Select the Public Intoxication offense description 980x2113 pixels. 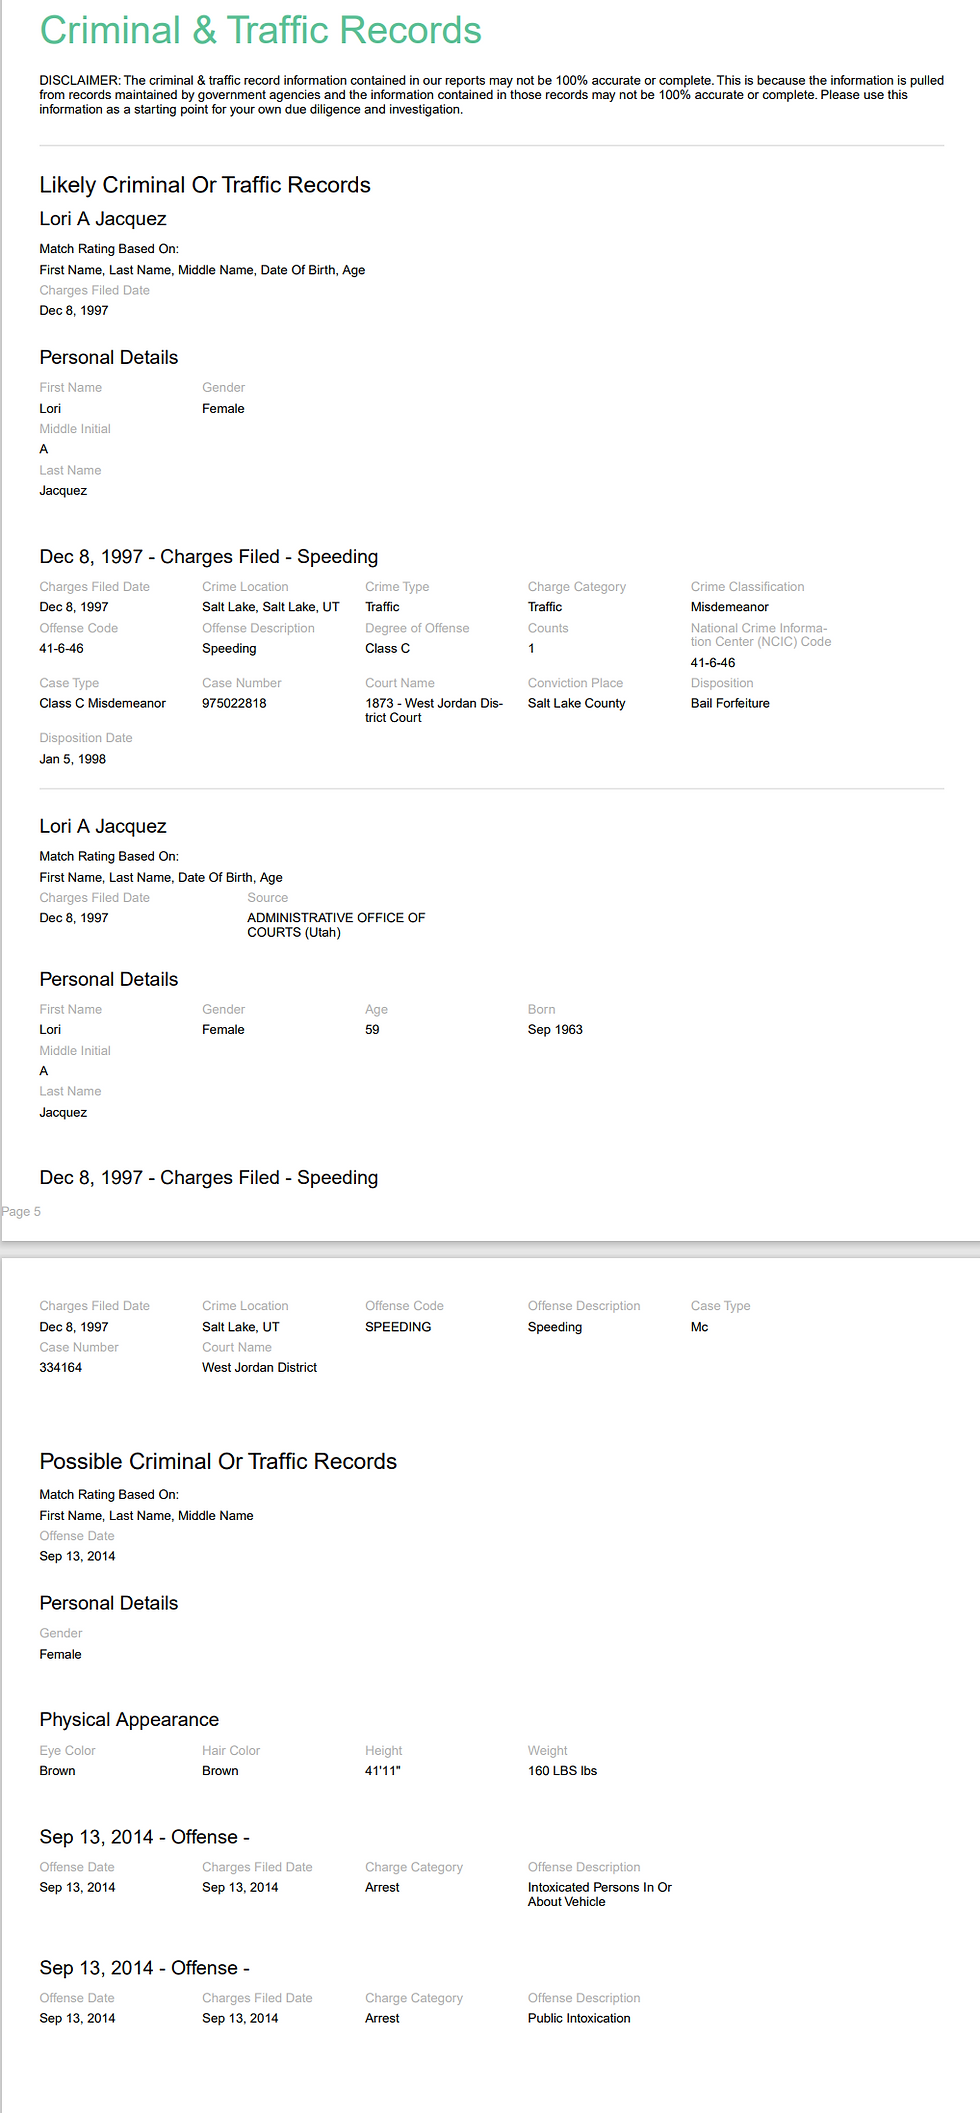pyautogui.click(x=579, y=2019)
